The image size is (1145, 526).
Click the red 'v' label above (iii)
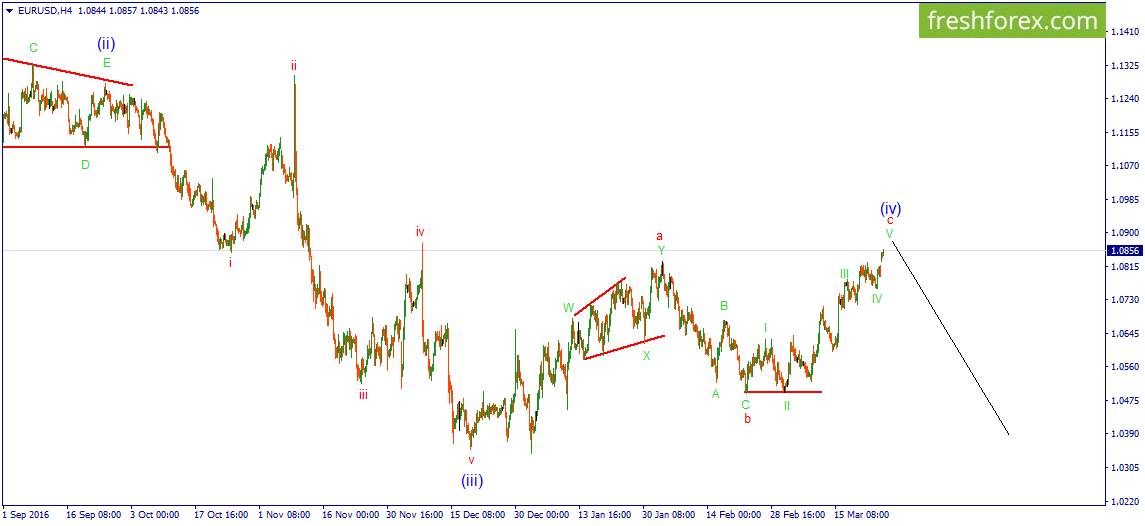coord(471,460)
